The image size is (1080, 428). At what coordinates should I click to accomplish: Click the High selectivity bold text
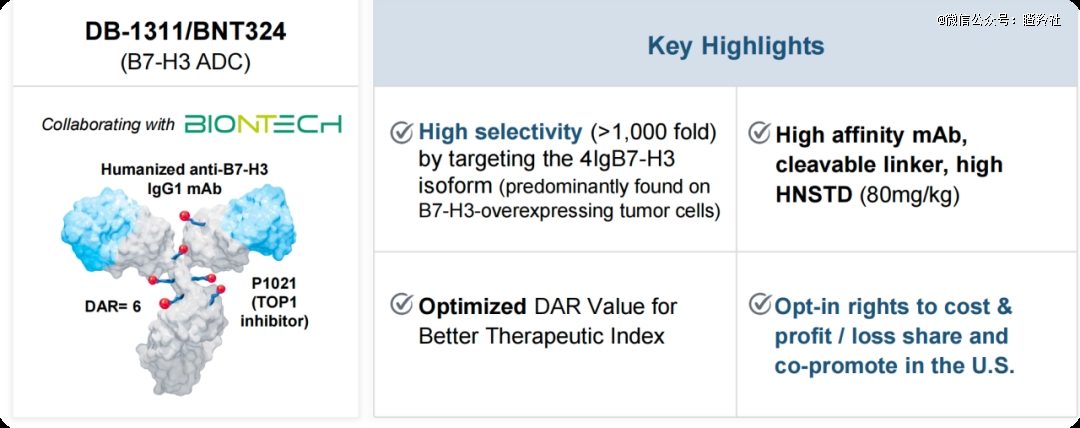point(500,132)
